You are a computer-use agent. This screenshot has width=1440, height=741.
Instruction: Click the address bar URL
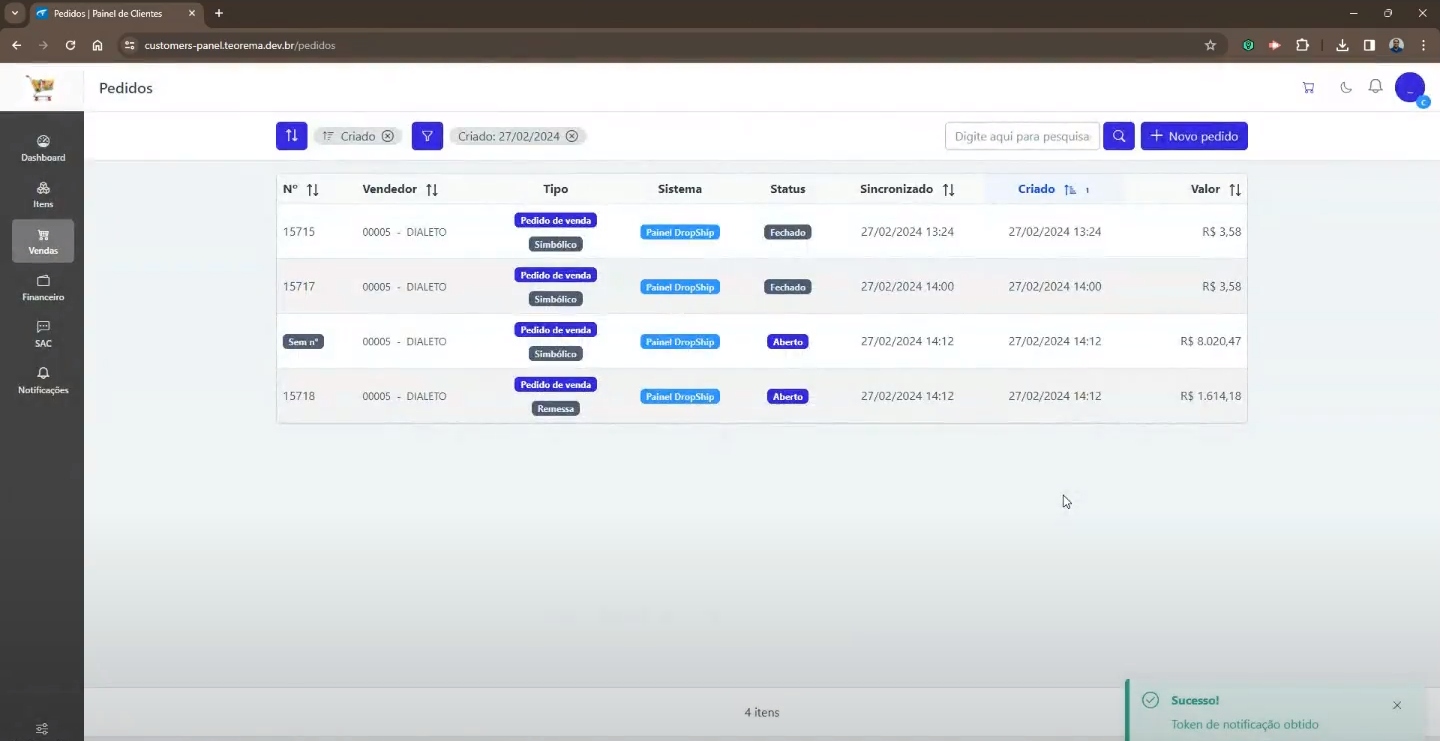(x=240, y=45)
